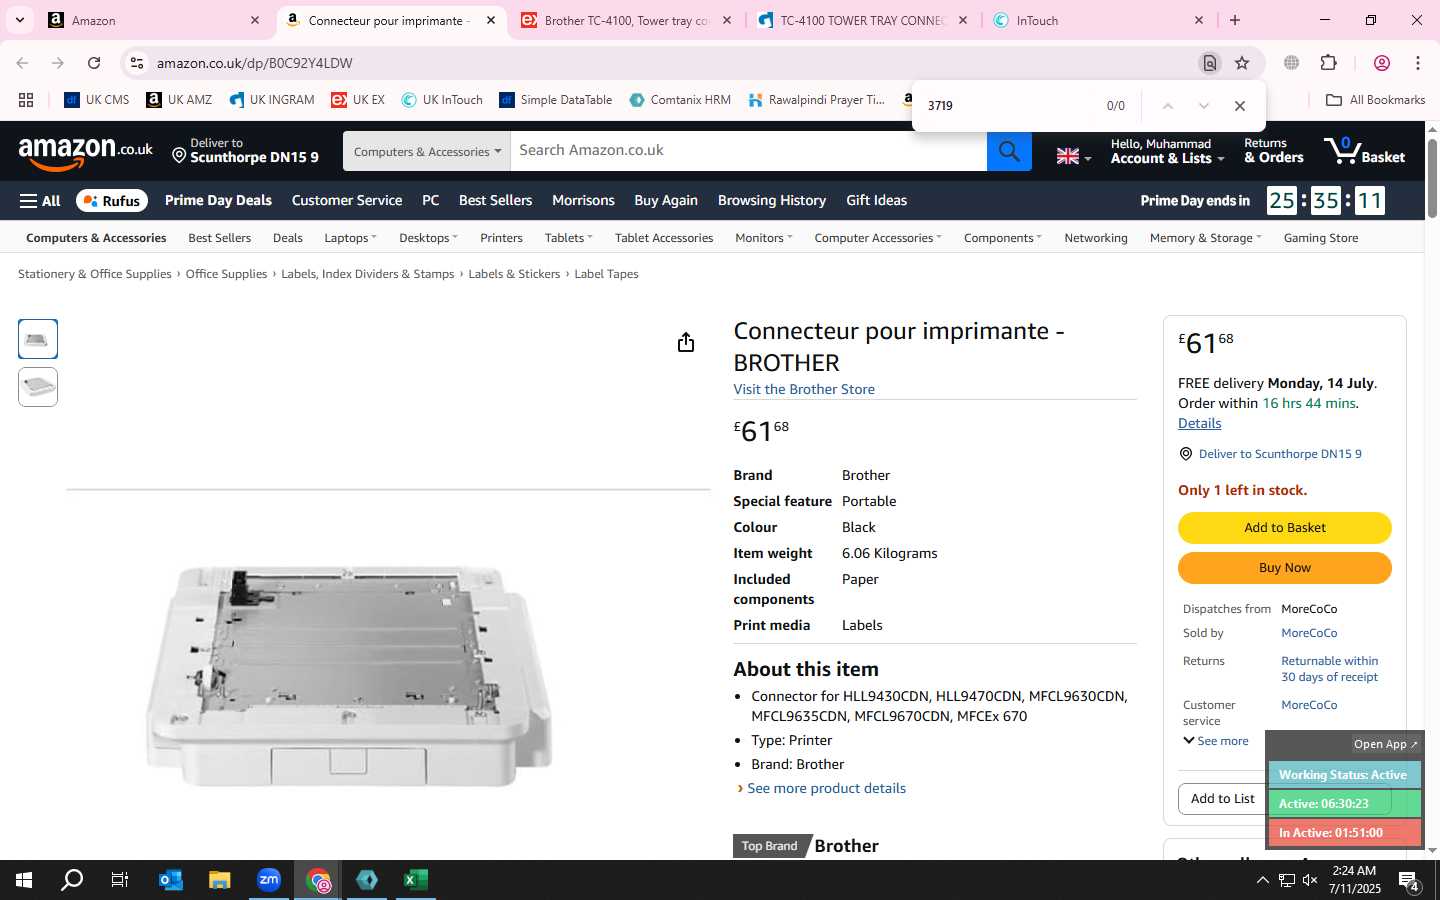
Task: Open All Bookmarks folder
Action: coord(1375,100)
